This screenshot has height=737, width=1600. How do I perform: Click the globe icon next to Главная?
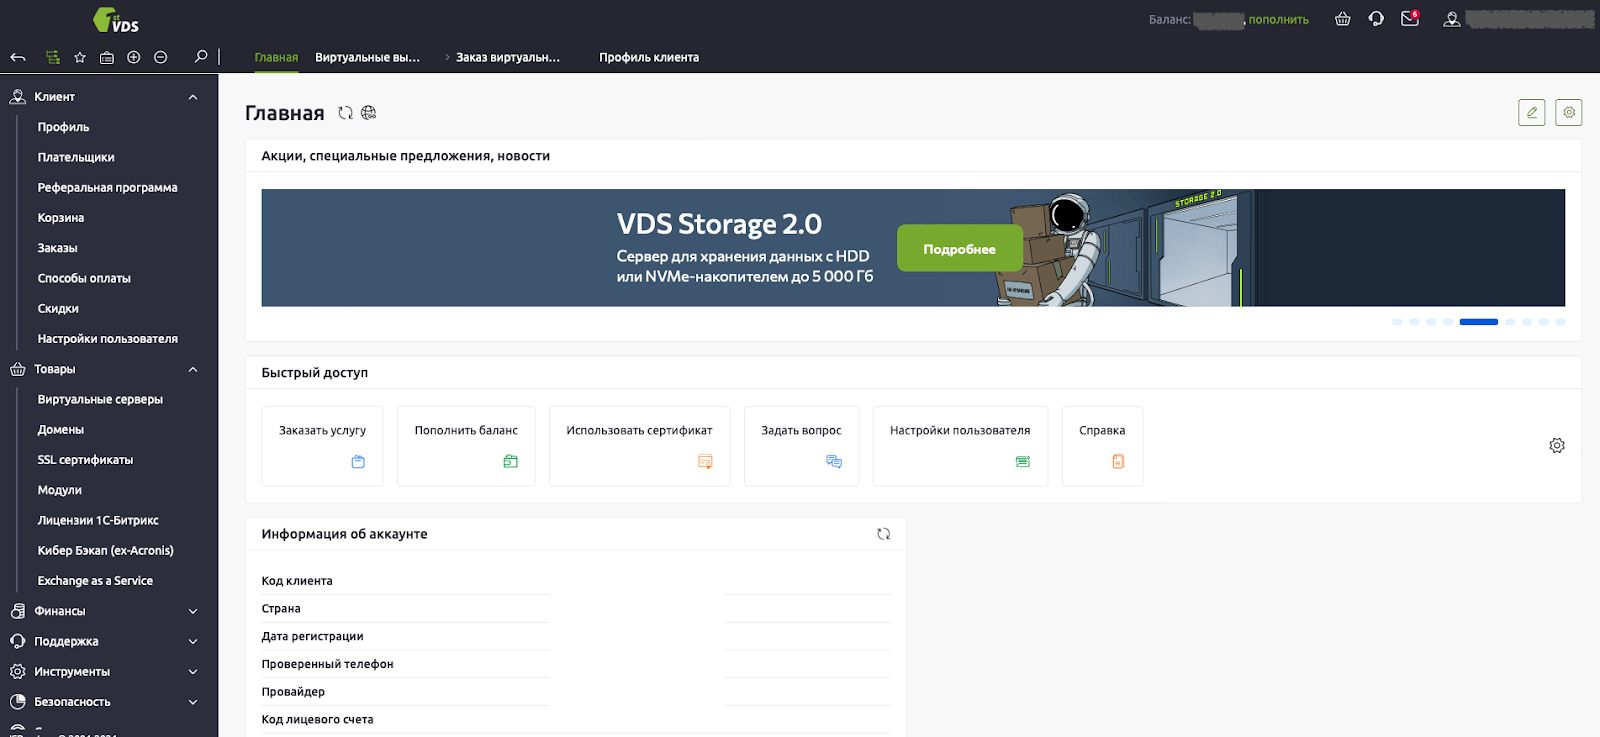[369, 113]
